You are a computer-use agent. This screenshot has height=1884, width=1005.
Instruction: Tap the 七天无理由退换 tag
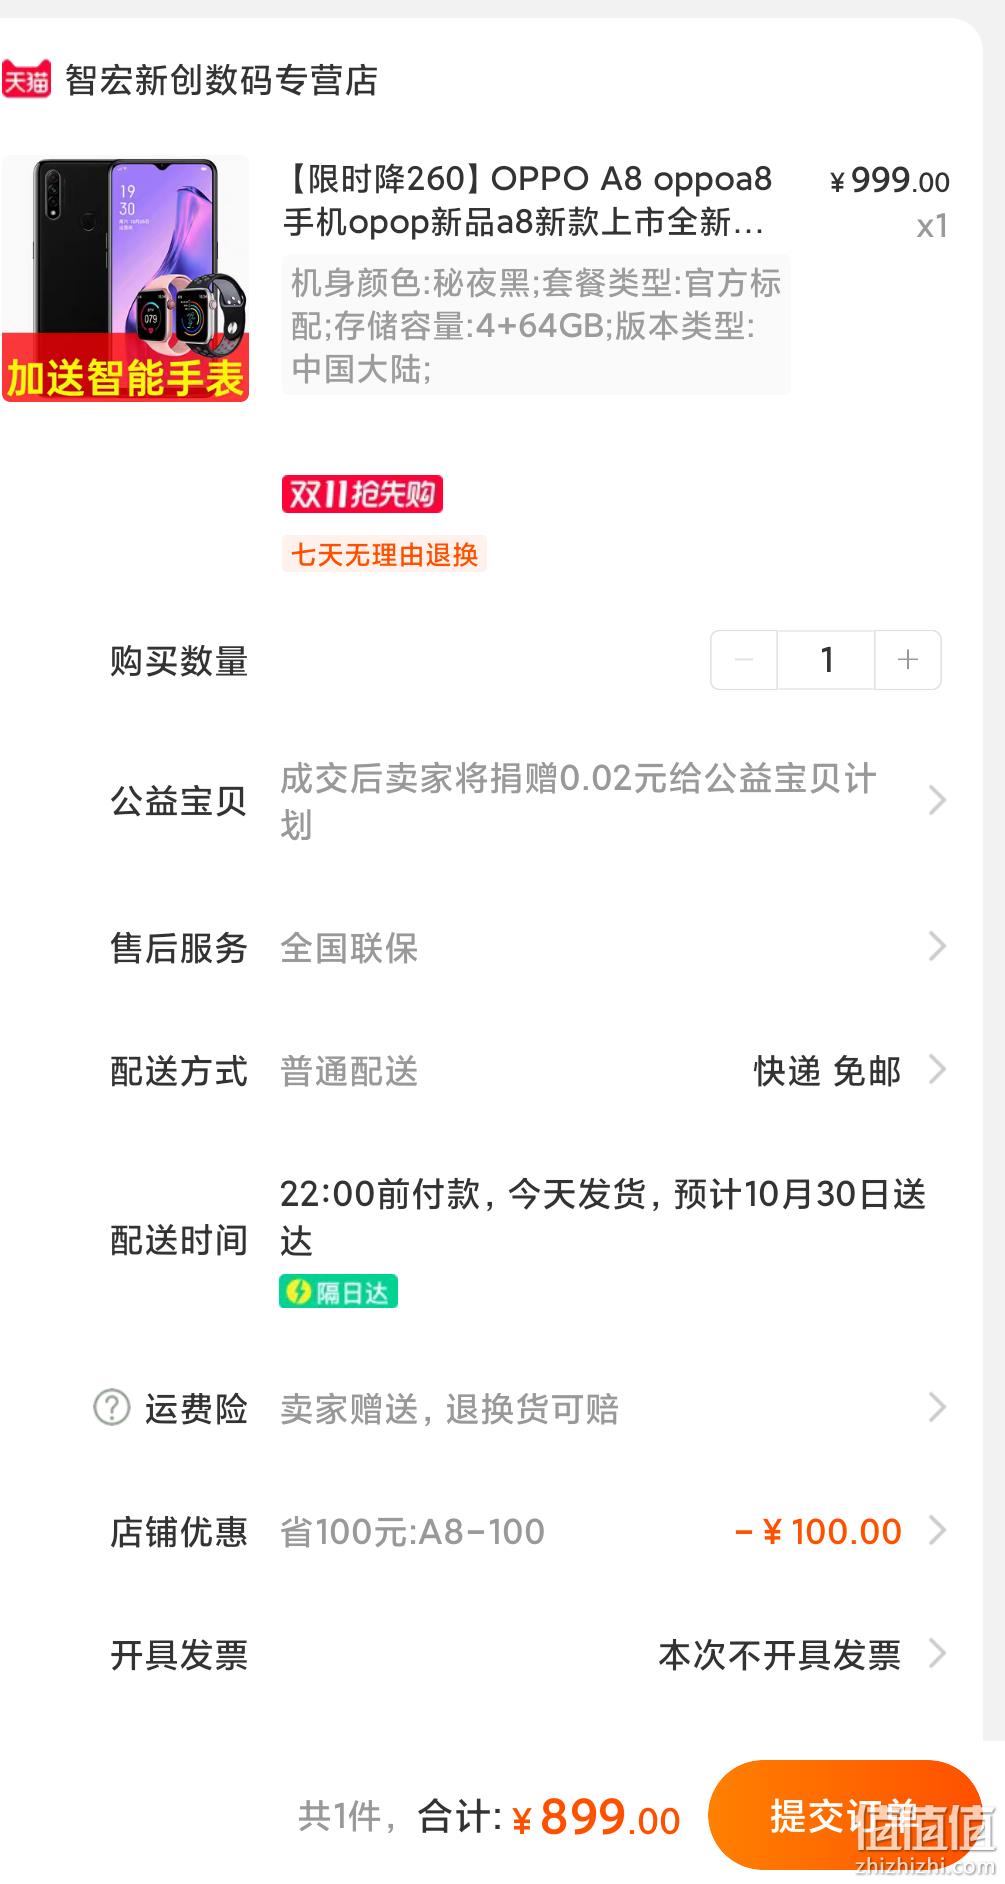point(384,554)
